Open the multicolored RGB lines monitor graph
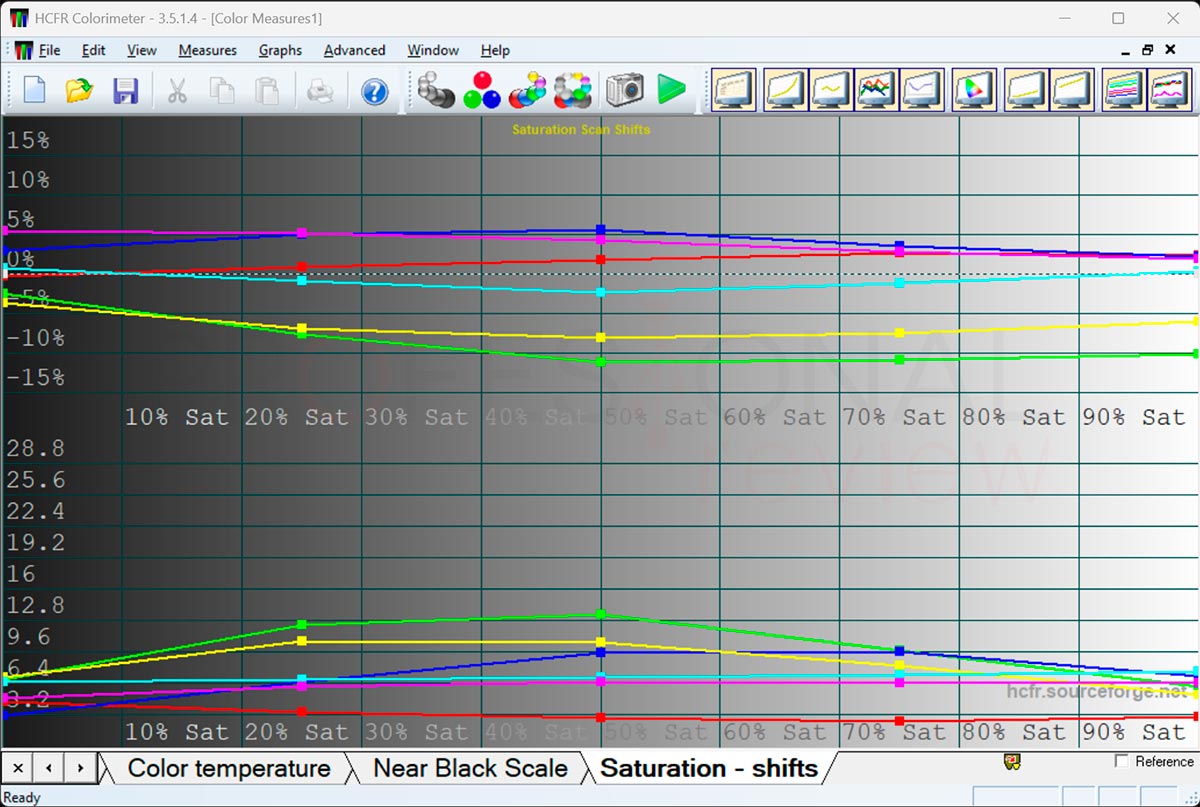Screen dimensions: 1200x807 pyautogui.click(x=876, y=90)
